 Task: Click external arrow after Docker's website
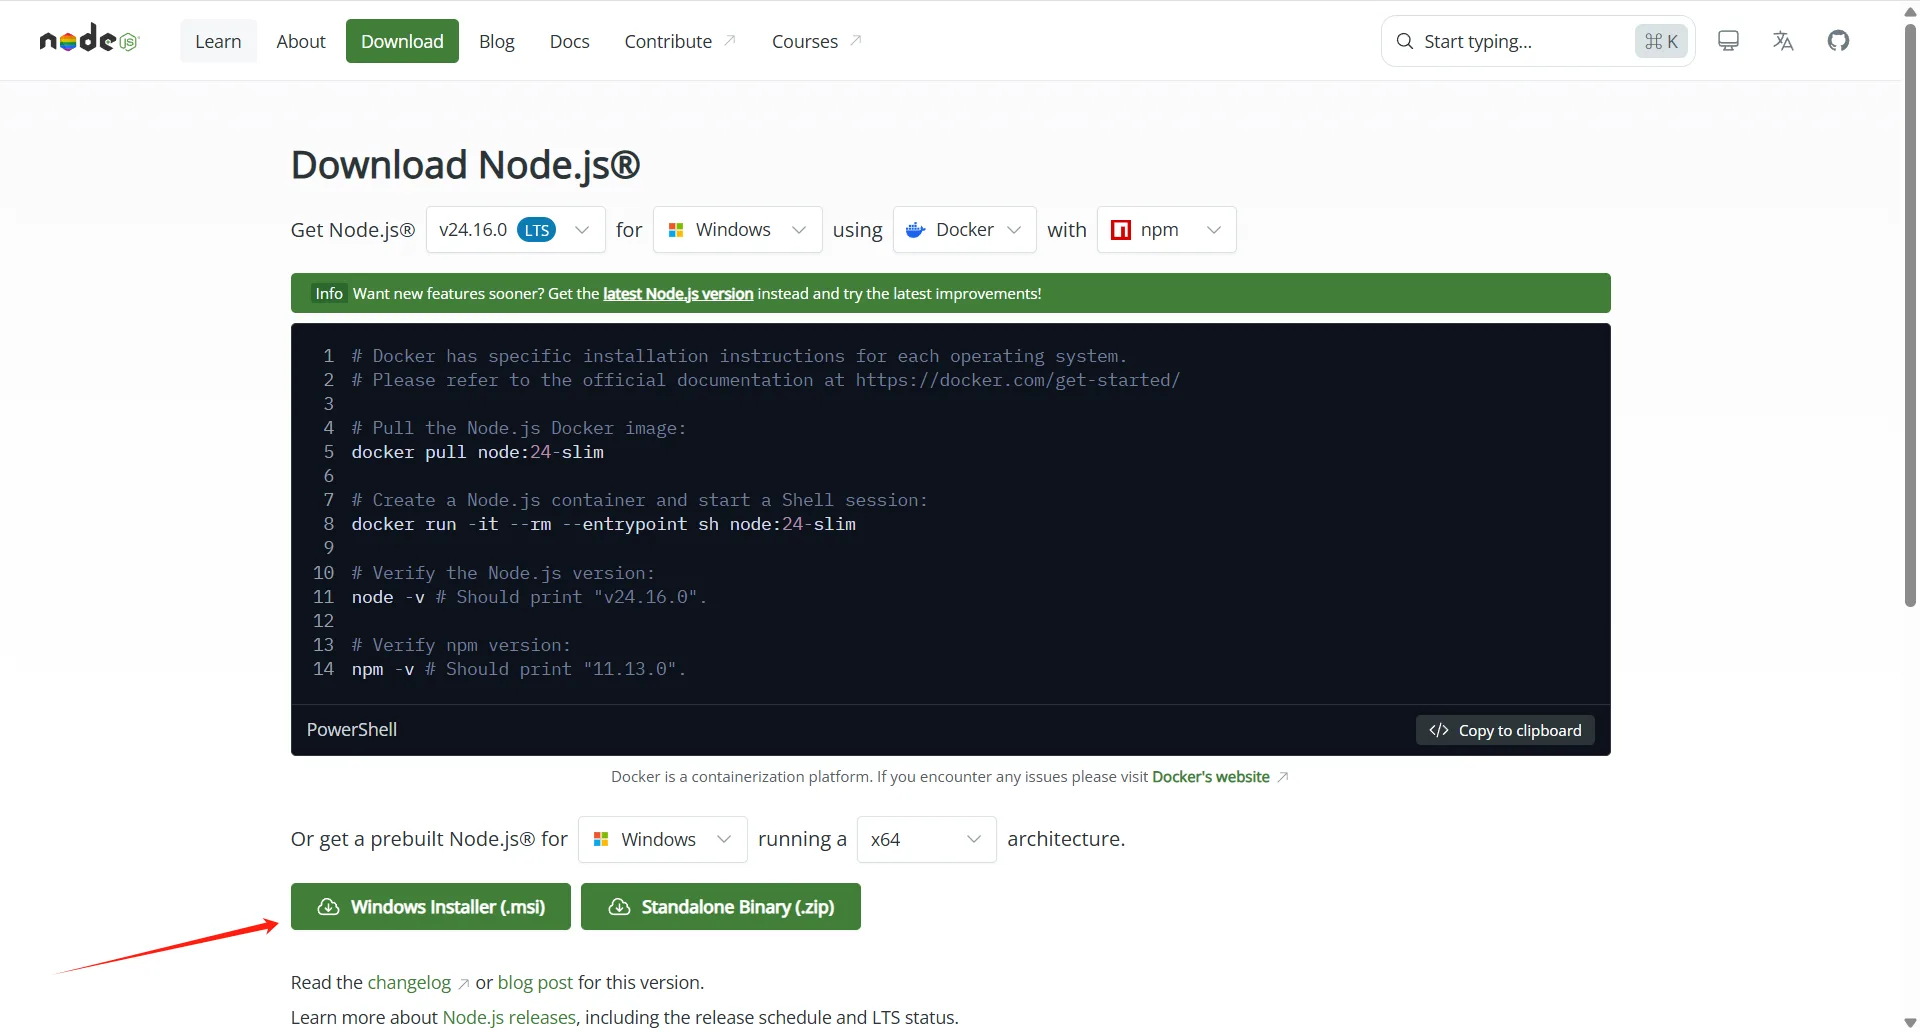point(1283,777)
